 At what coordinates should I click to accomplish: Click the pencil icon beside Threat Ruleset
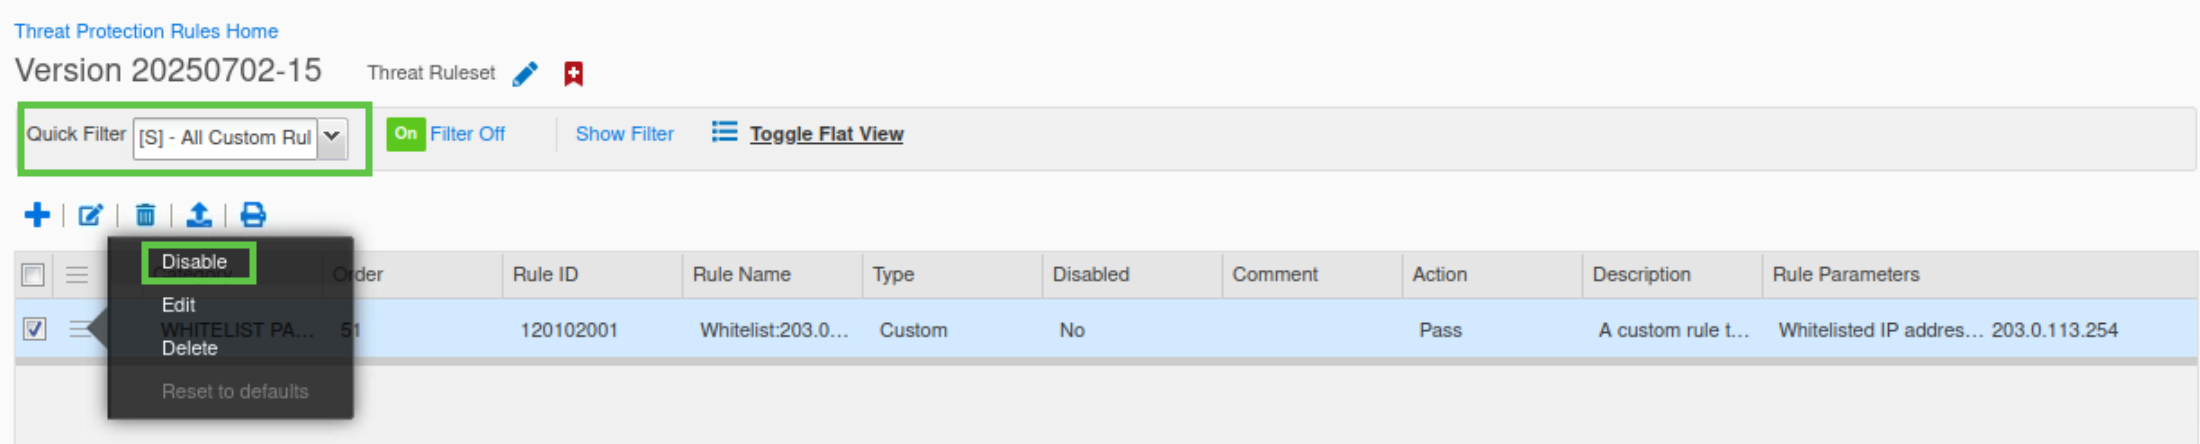[525, 74]
